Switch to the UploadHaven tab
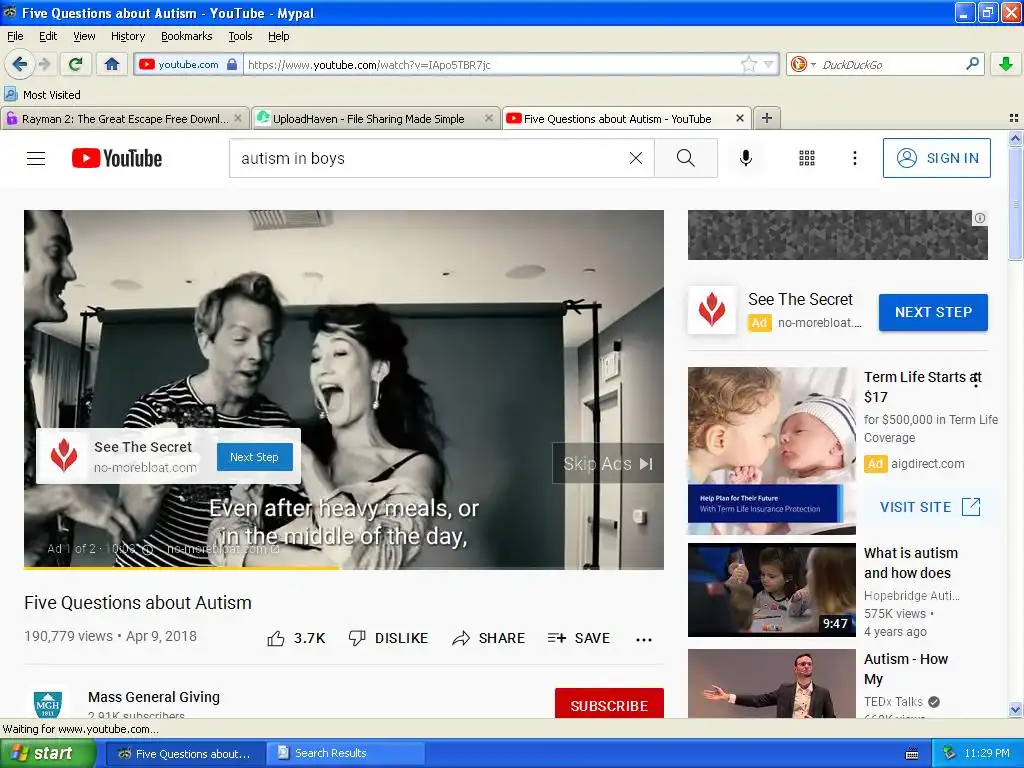This screenshot has width=1024, height=768. pyautogui.click(x=368, y=119)
